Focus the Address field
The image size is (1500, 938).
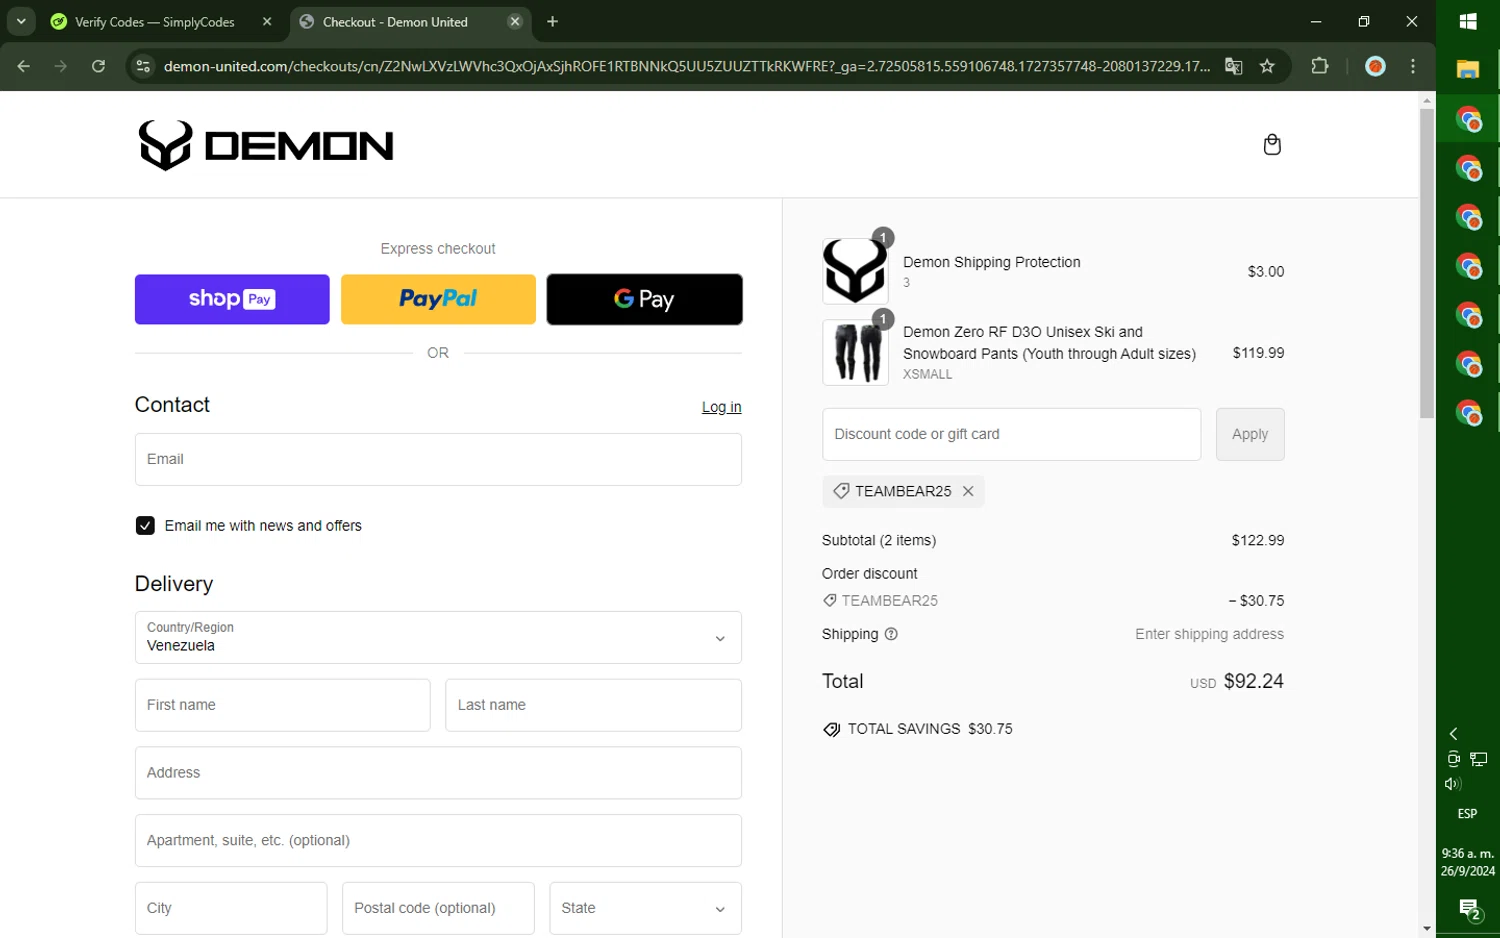[438, 773]
